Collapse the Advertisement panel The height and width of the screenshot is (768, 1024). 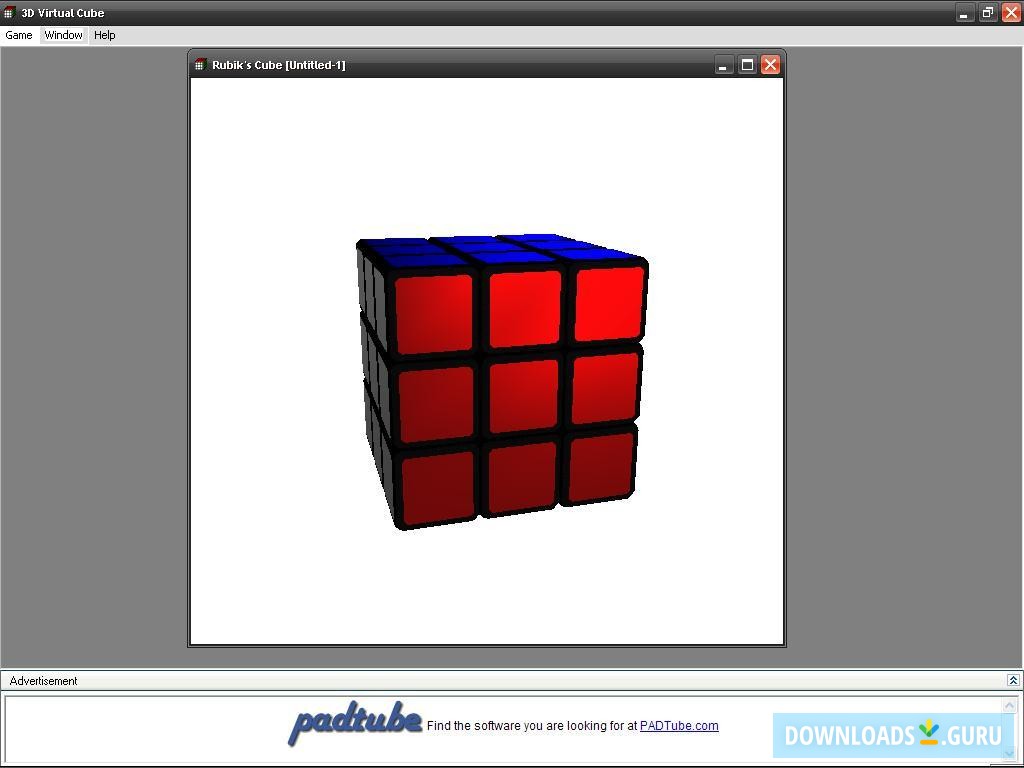pyautogui.click(x=1013, y=680)
